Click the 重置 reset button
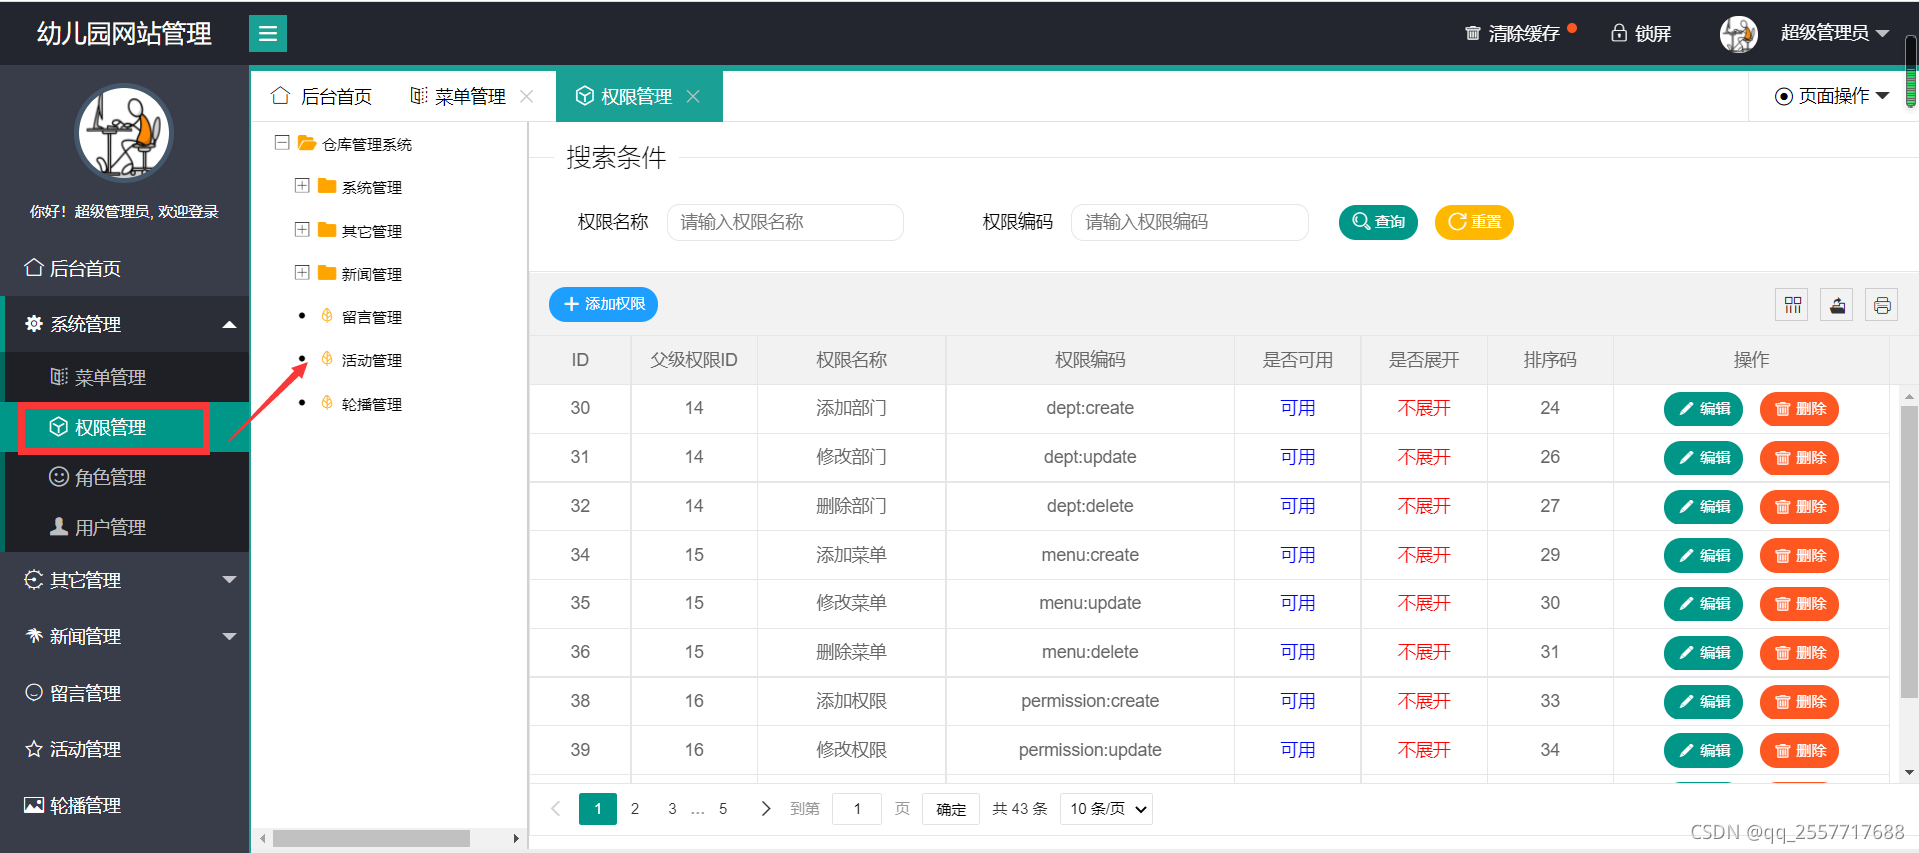This screenshot has height=853, width=1919. (x=1474, y=222)
